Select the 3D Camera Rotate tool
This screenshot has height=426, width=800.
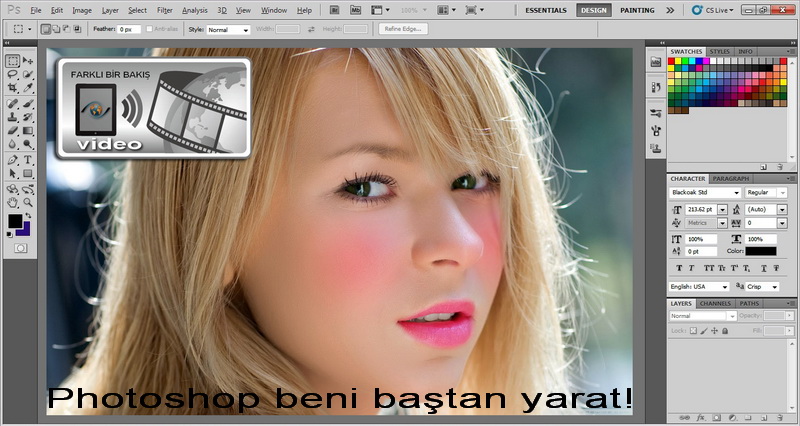click(x=28, y=189)
